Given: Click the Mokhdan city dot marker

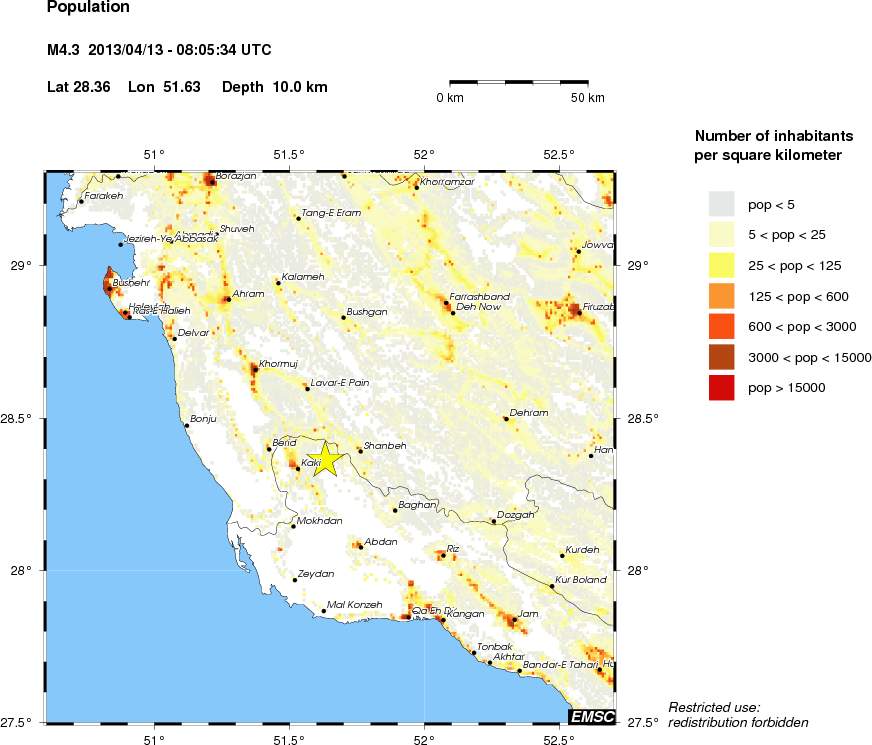Looking at the screenshot, I should 293,526.
